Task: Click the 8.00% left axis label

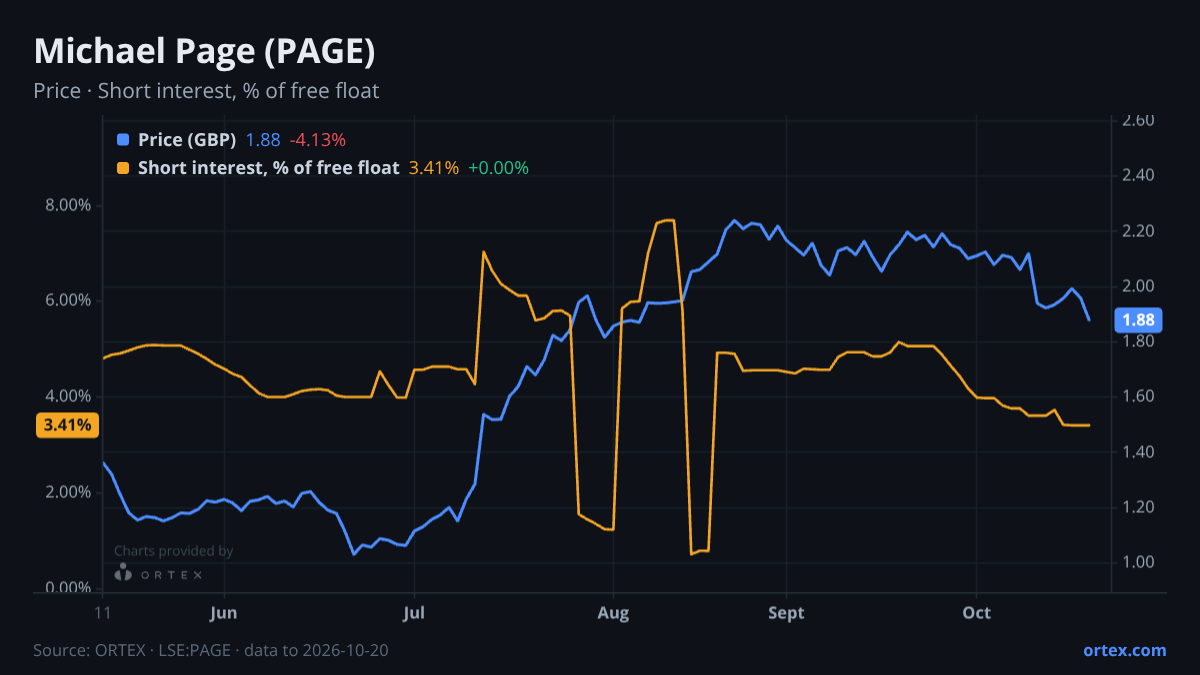Action: (68, 205)
